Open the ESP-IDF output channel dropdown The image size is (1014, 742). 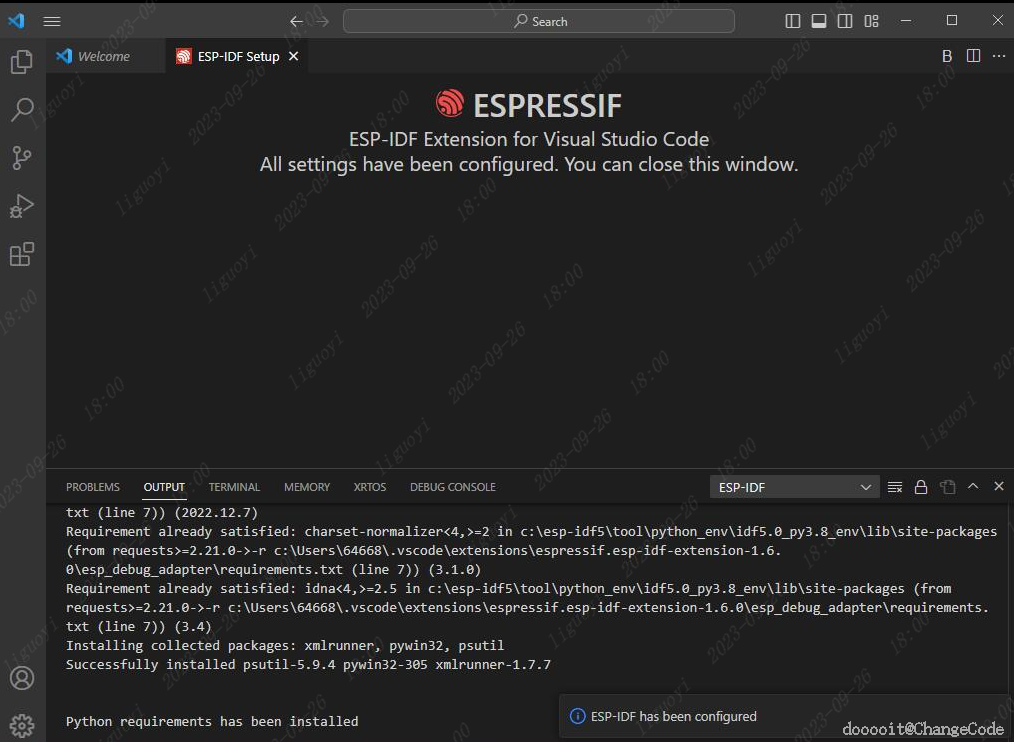click(x=794, y=487)
